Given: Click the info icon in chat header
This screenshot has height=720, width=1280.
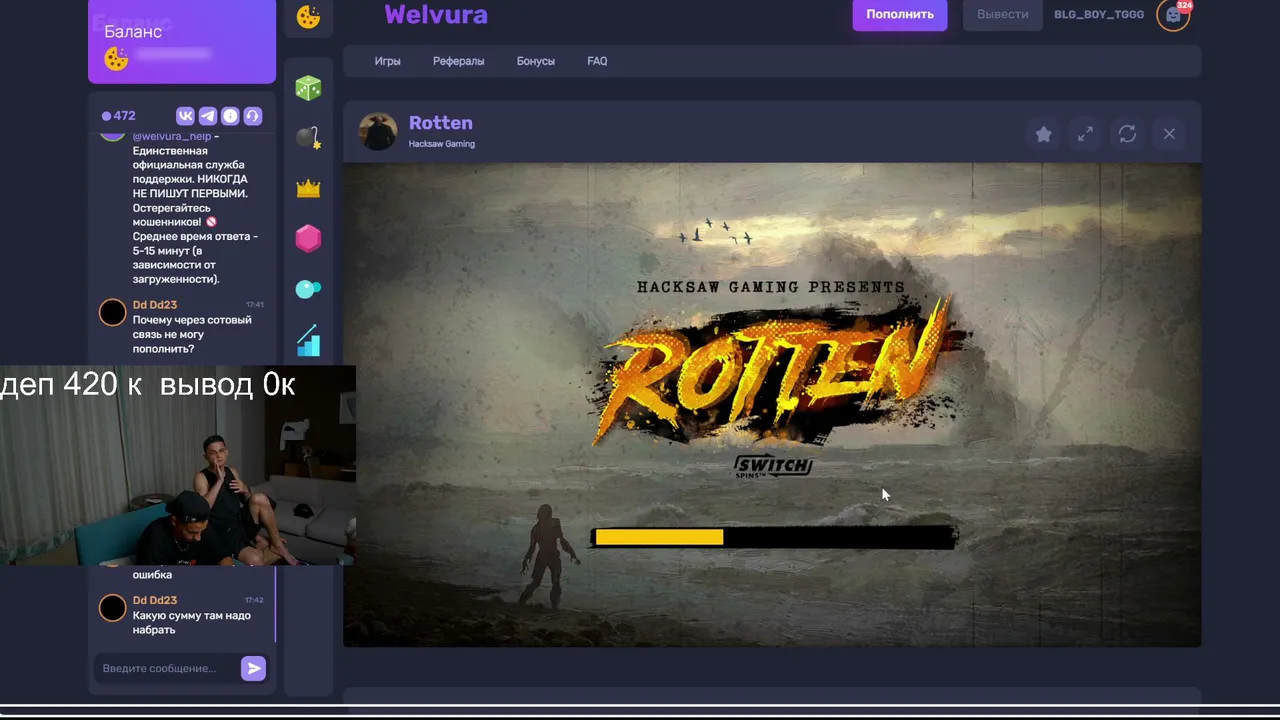Looking at the screenshot, I should (230, 116).
